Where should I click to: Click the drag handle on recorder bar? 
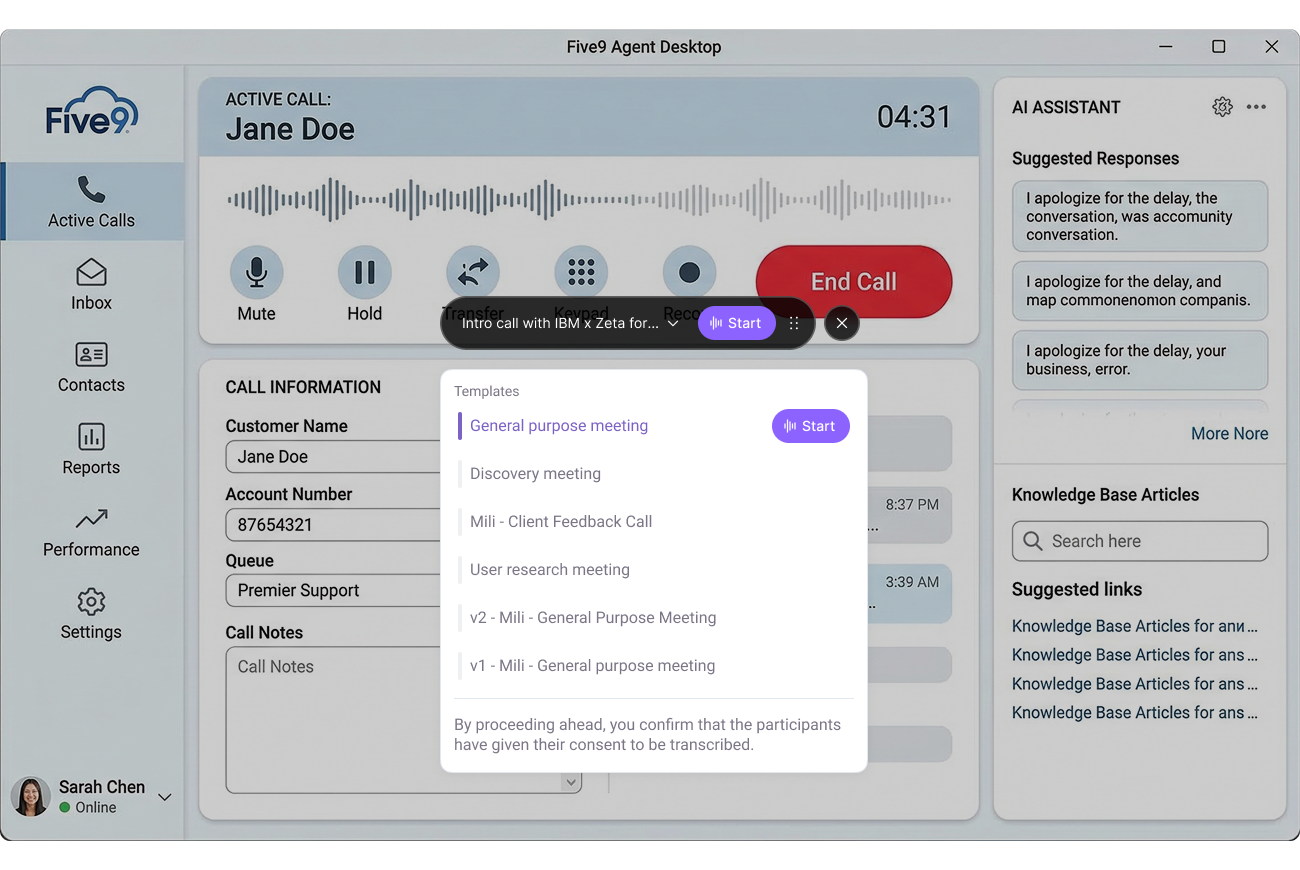pos(794,324)
